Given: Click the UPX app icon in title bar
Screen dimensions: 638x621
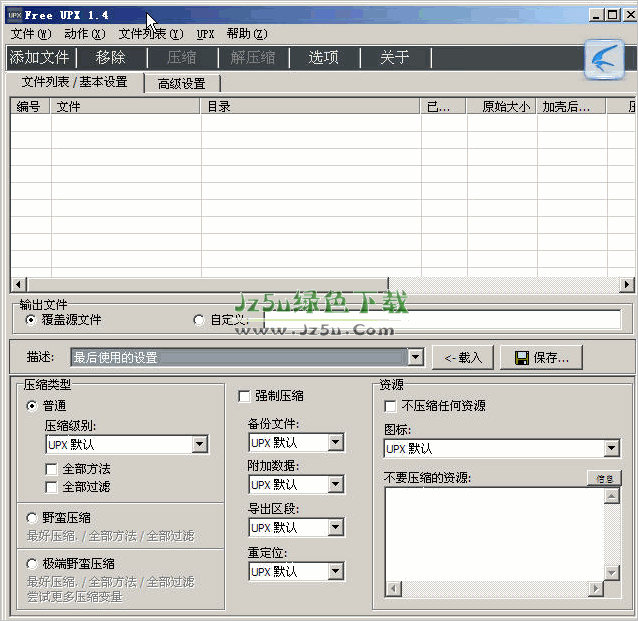Looking at the screenshot, I should coord(15,15).
